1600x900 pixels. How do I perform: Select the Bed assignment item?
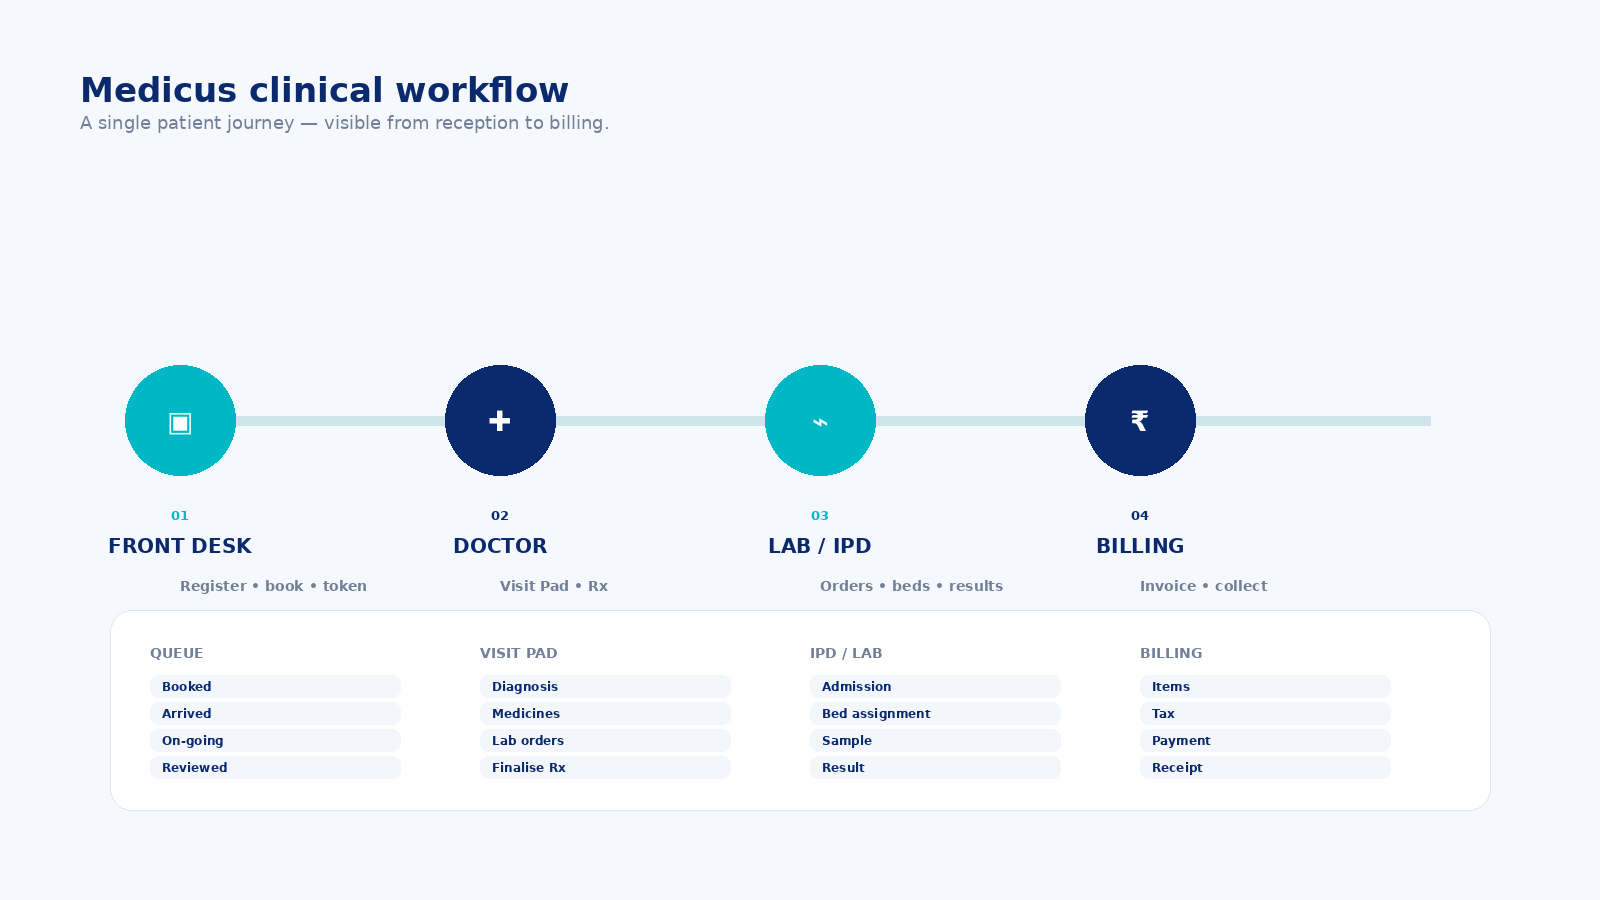pos(935,713)
